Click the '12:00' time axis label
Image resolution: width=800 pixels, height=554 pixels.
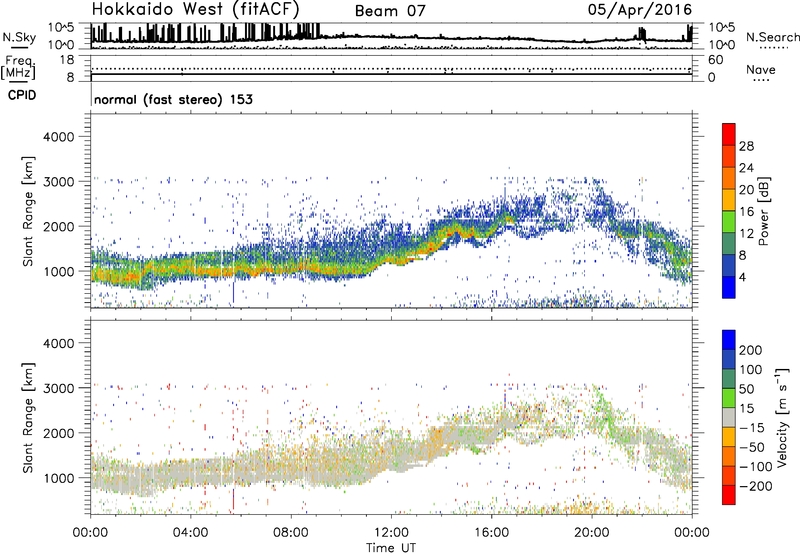(x=391, y=533)
